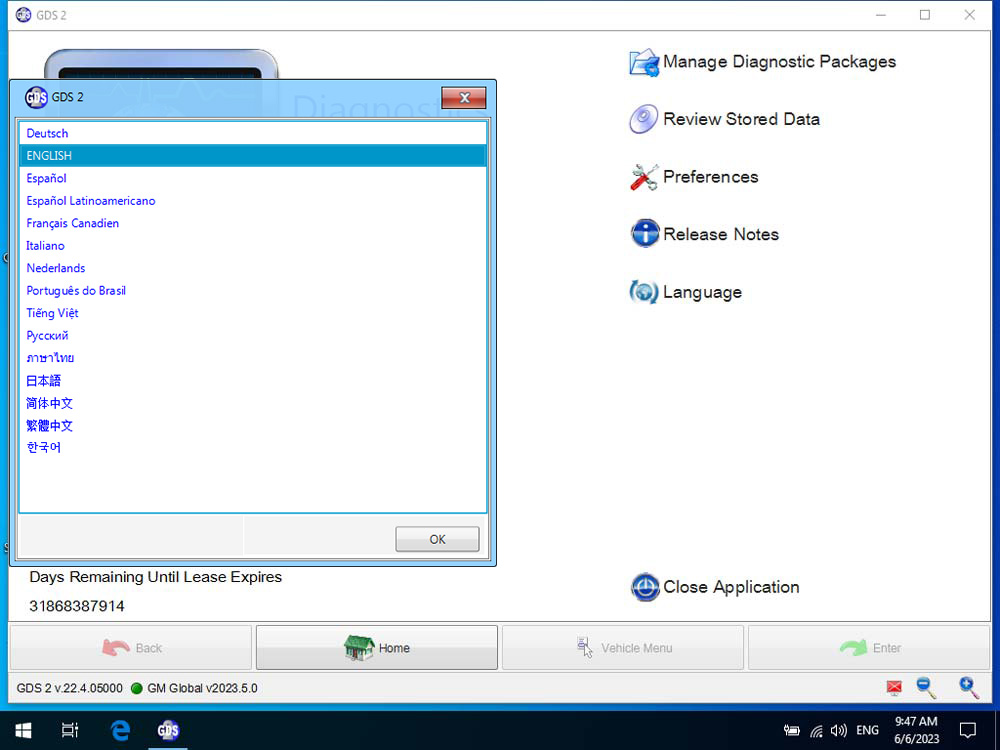Open the Review Stored Data link
Image resolution: width=1000 pixels, height=750 pixels.
741,119
